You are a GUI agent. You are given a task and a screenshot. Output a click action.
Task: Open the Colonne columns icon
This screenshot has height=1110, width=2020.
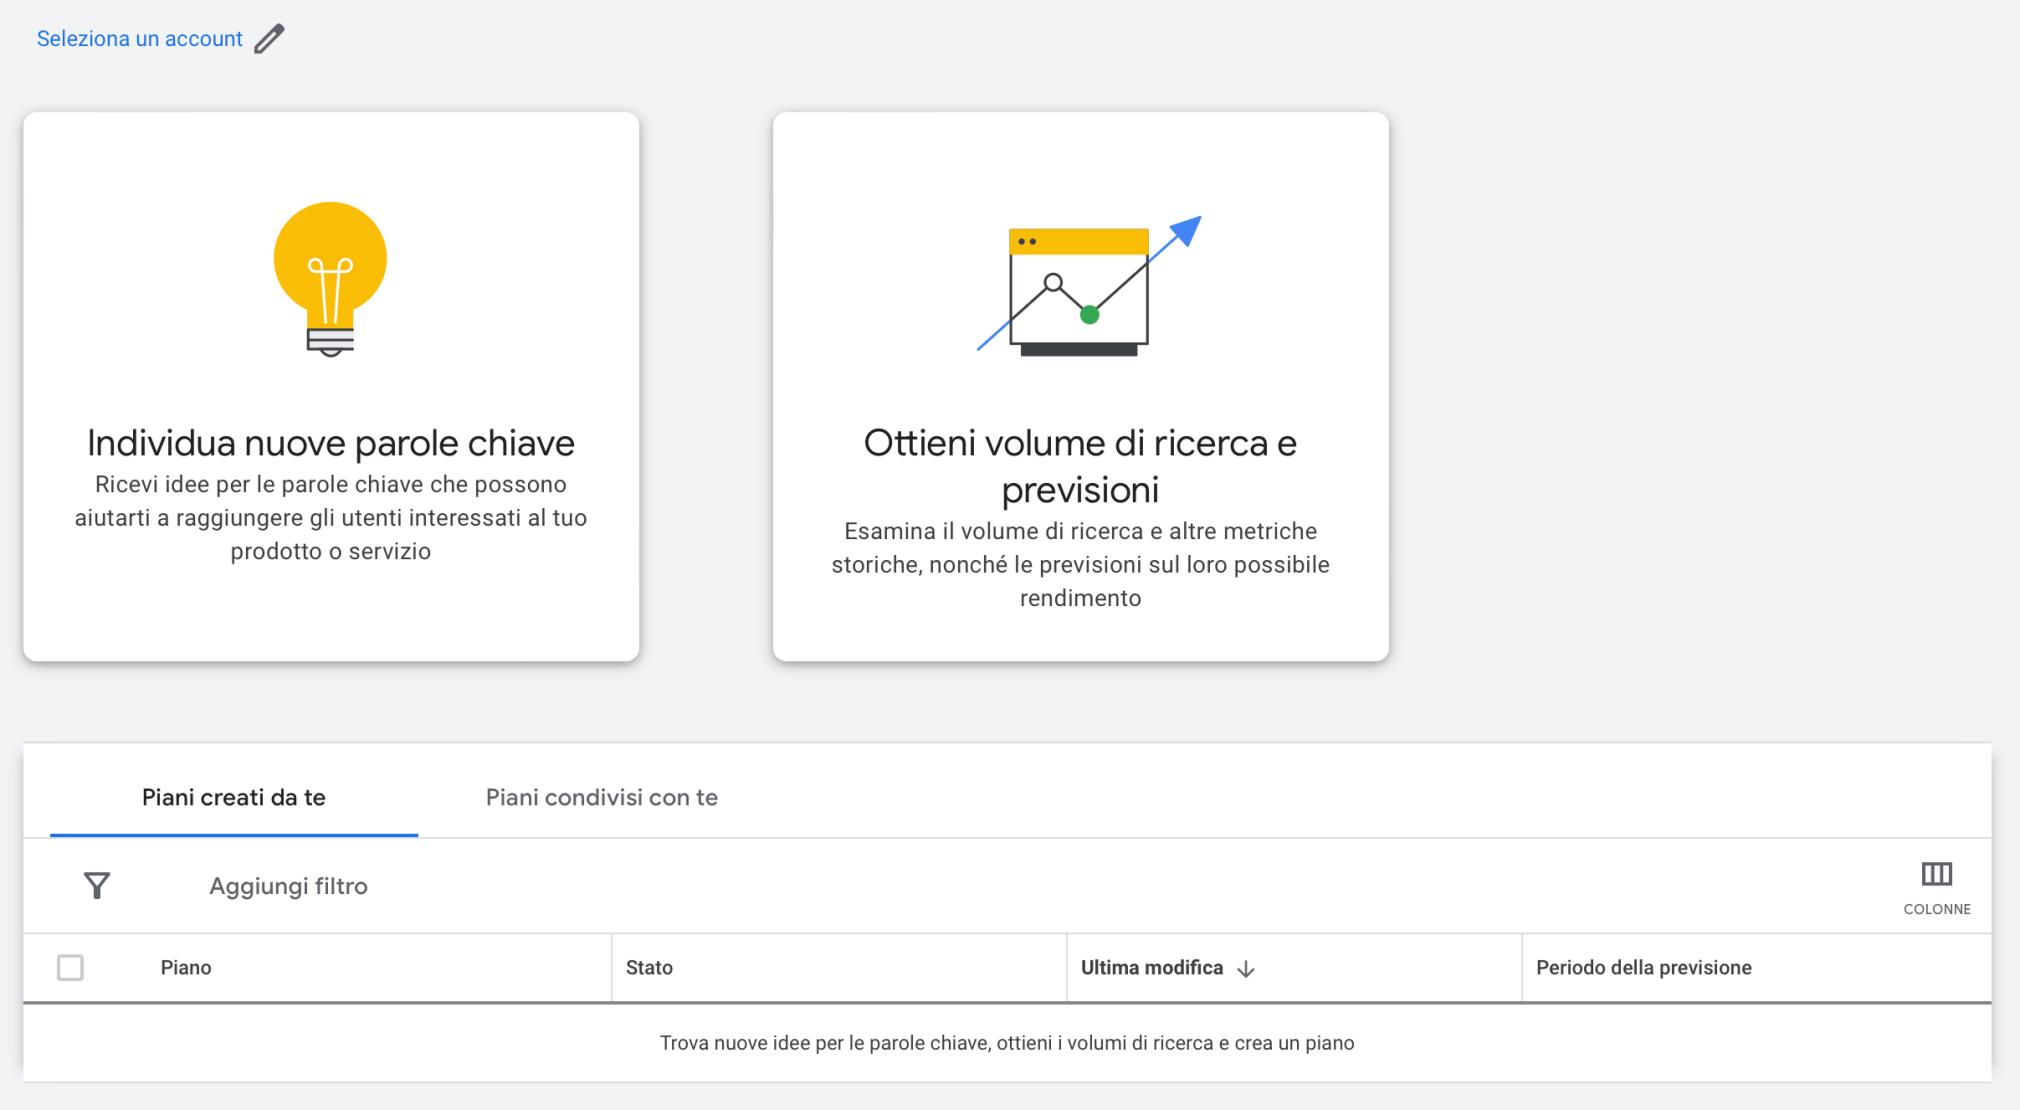(1936, 875)
